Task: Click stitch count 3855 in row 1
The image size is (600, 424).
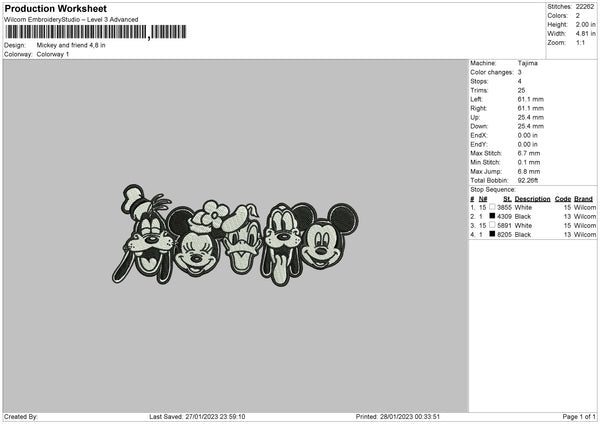Action: [x=504, y=208]
